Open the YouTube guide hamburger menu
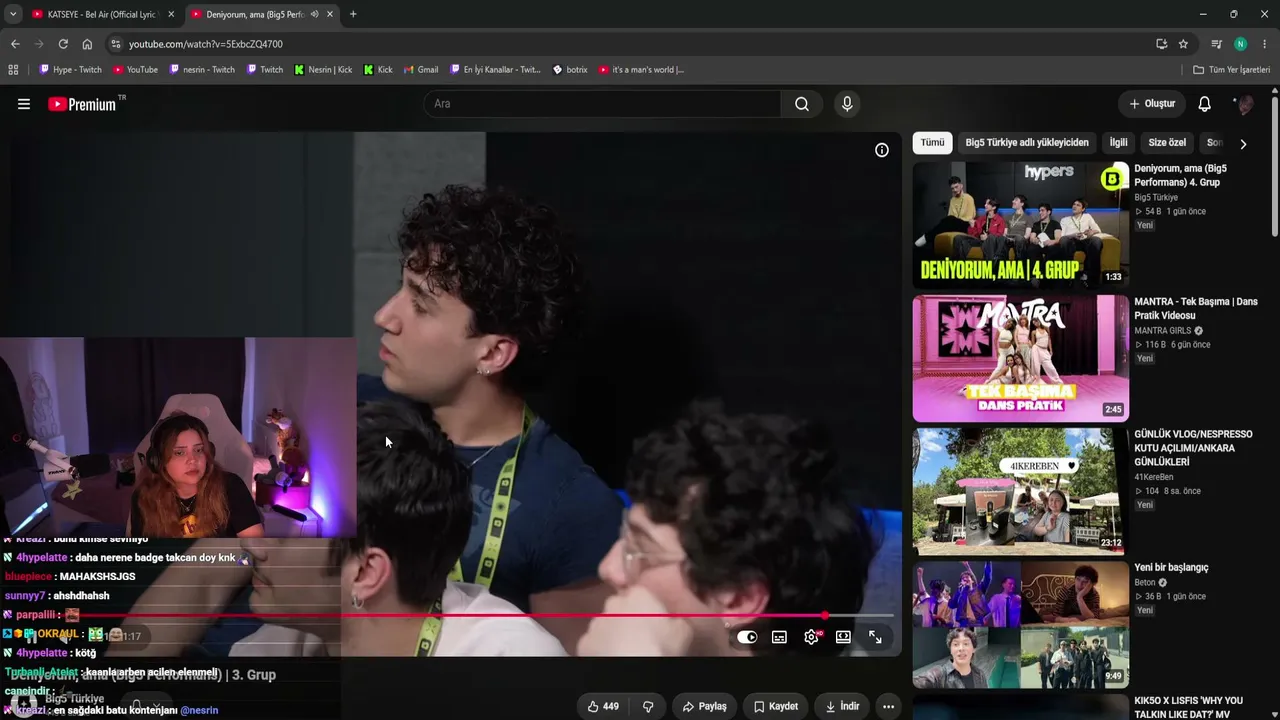The image size is (1280, 720). (x=24, y=104)
